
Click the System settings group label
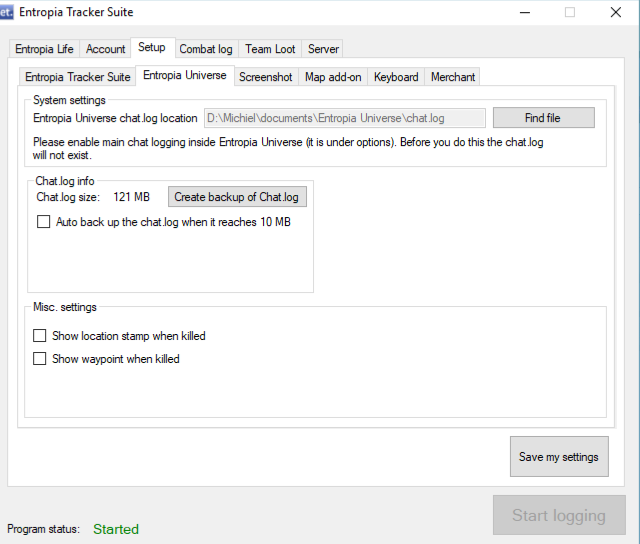tap(69, 100)
